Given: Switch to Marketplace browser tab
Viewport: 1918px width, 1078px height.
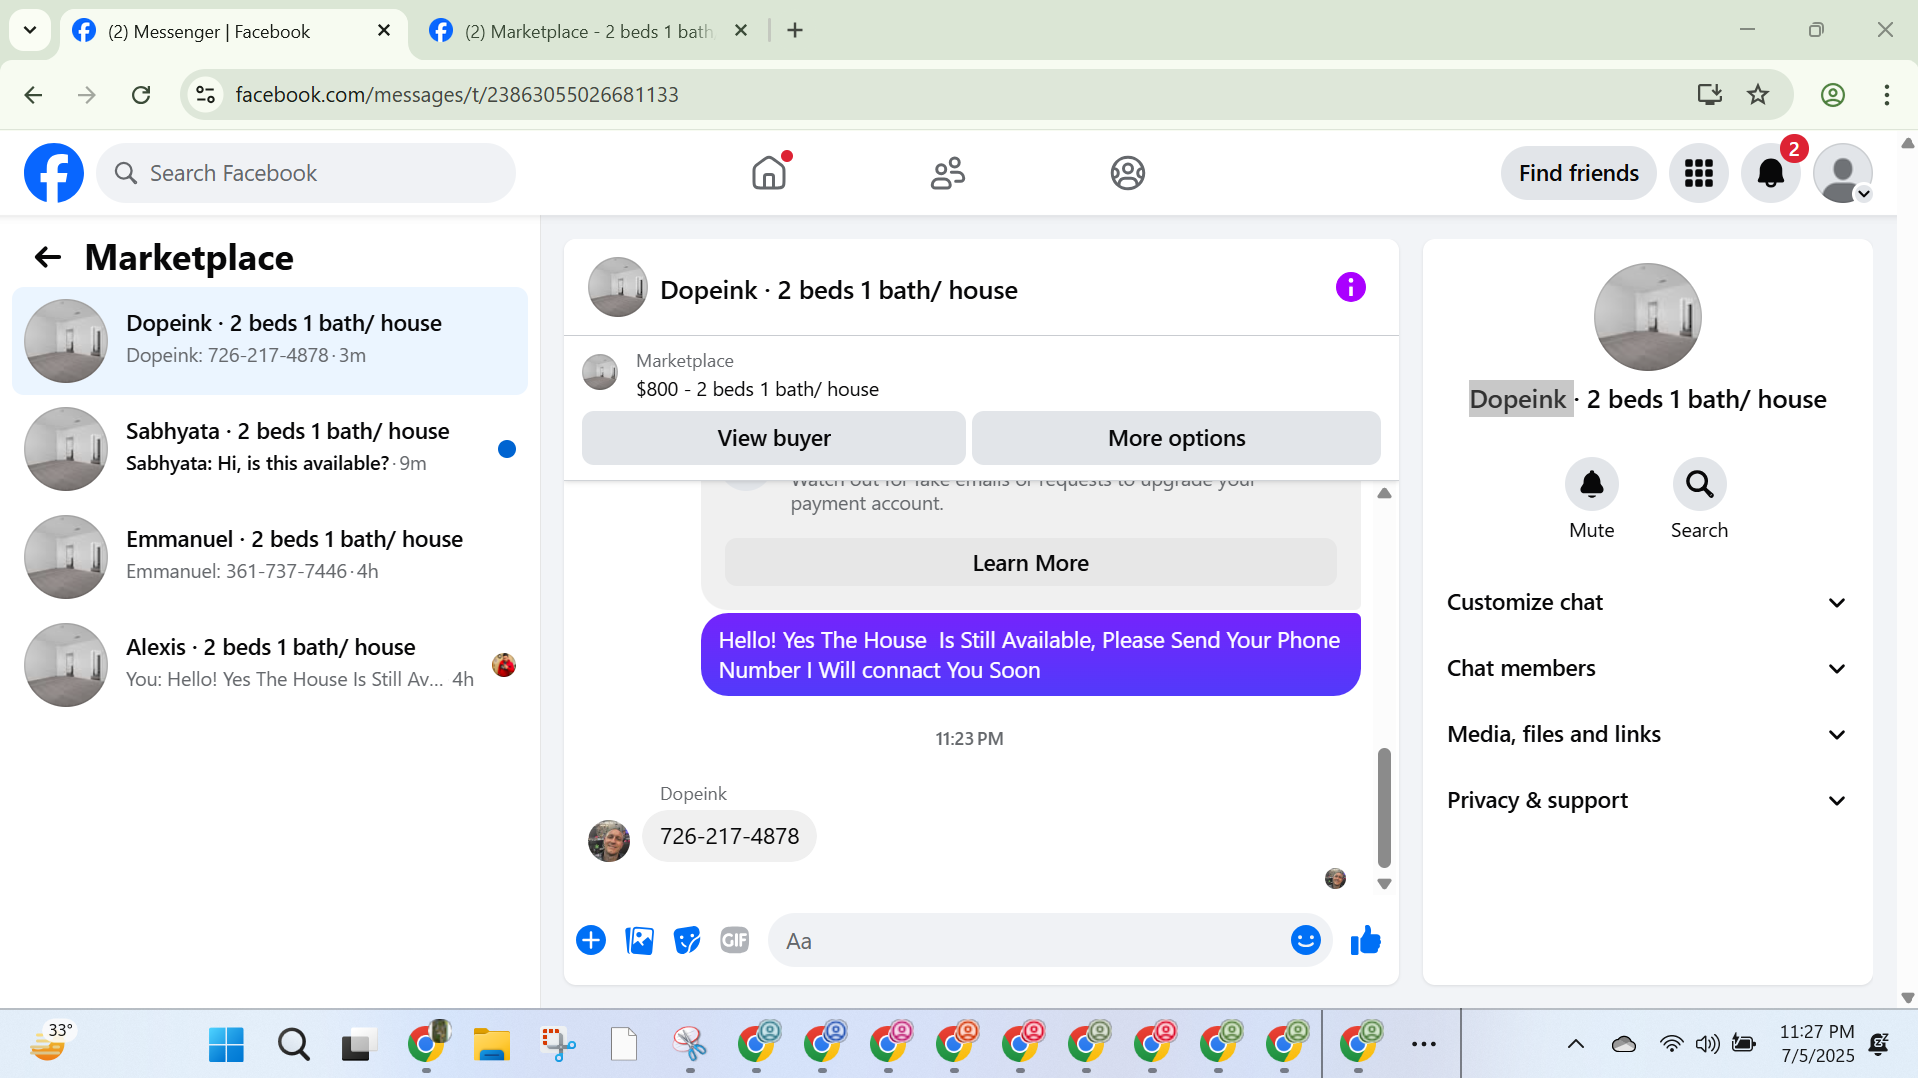Looking at the screenshot, I should [x=588, y=31].
